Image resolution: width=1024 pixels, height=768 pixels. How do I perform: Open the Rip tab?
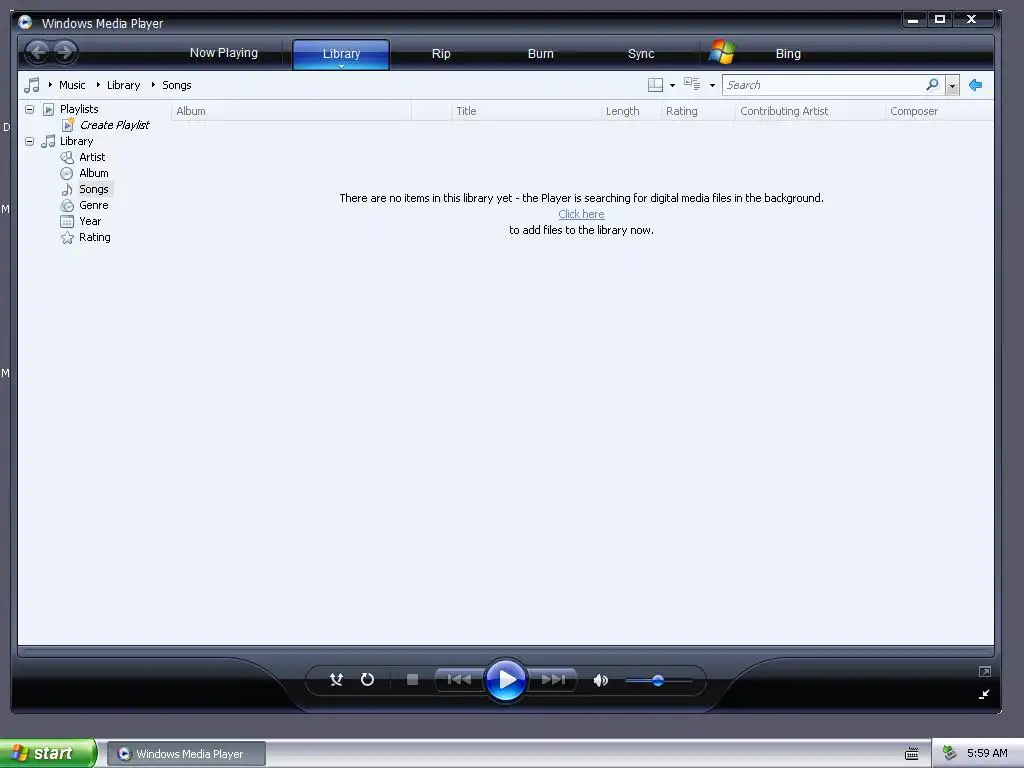pos(441,54)
